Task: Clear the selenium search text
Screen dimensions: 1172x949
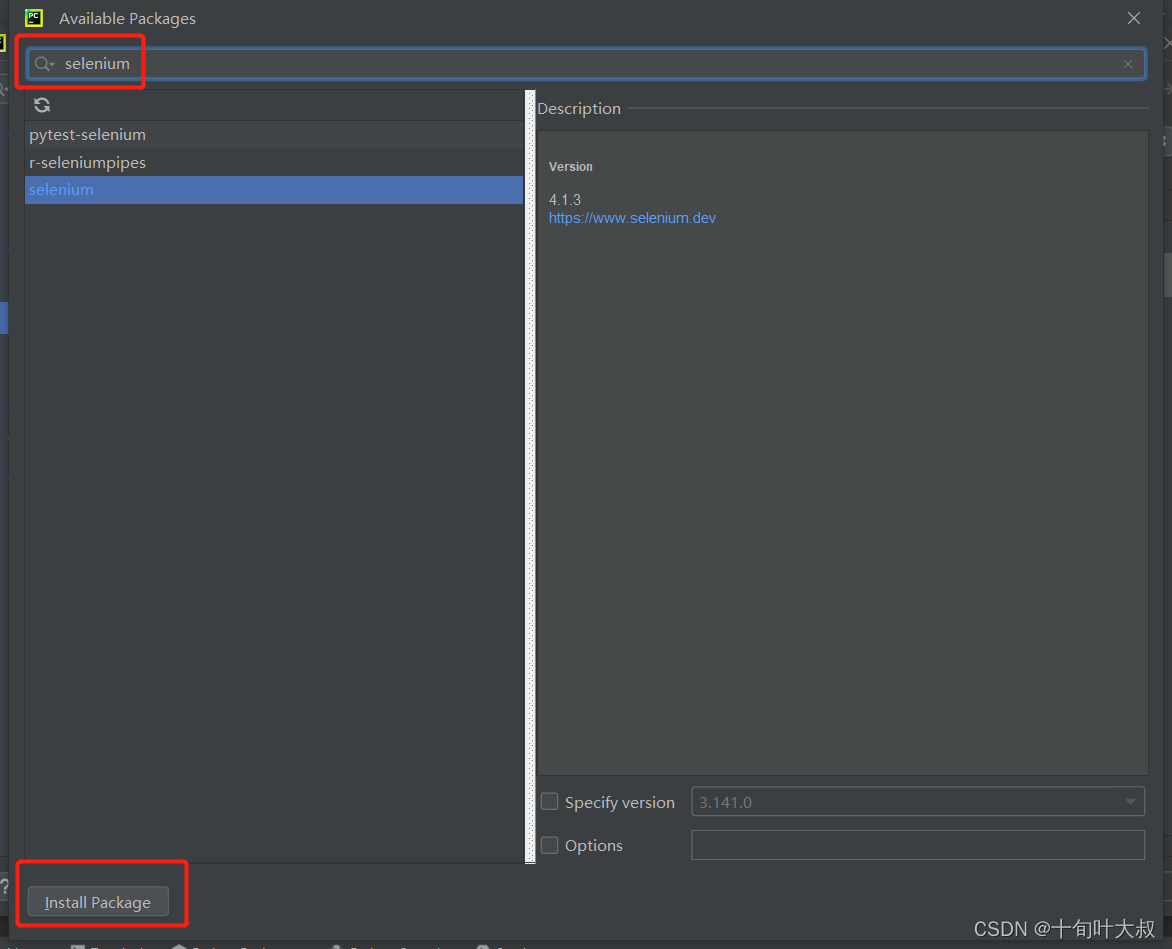Action: point(1127,64)
